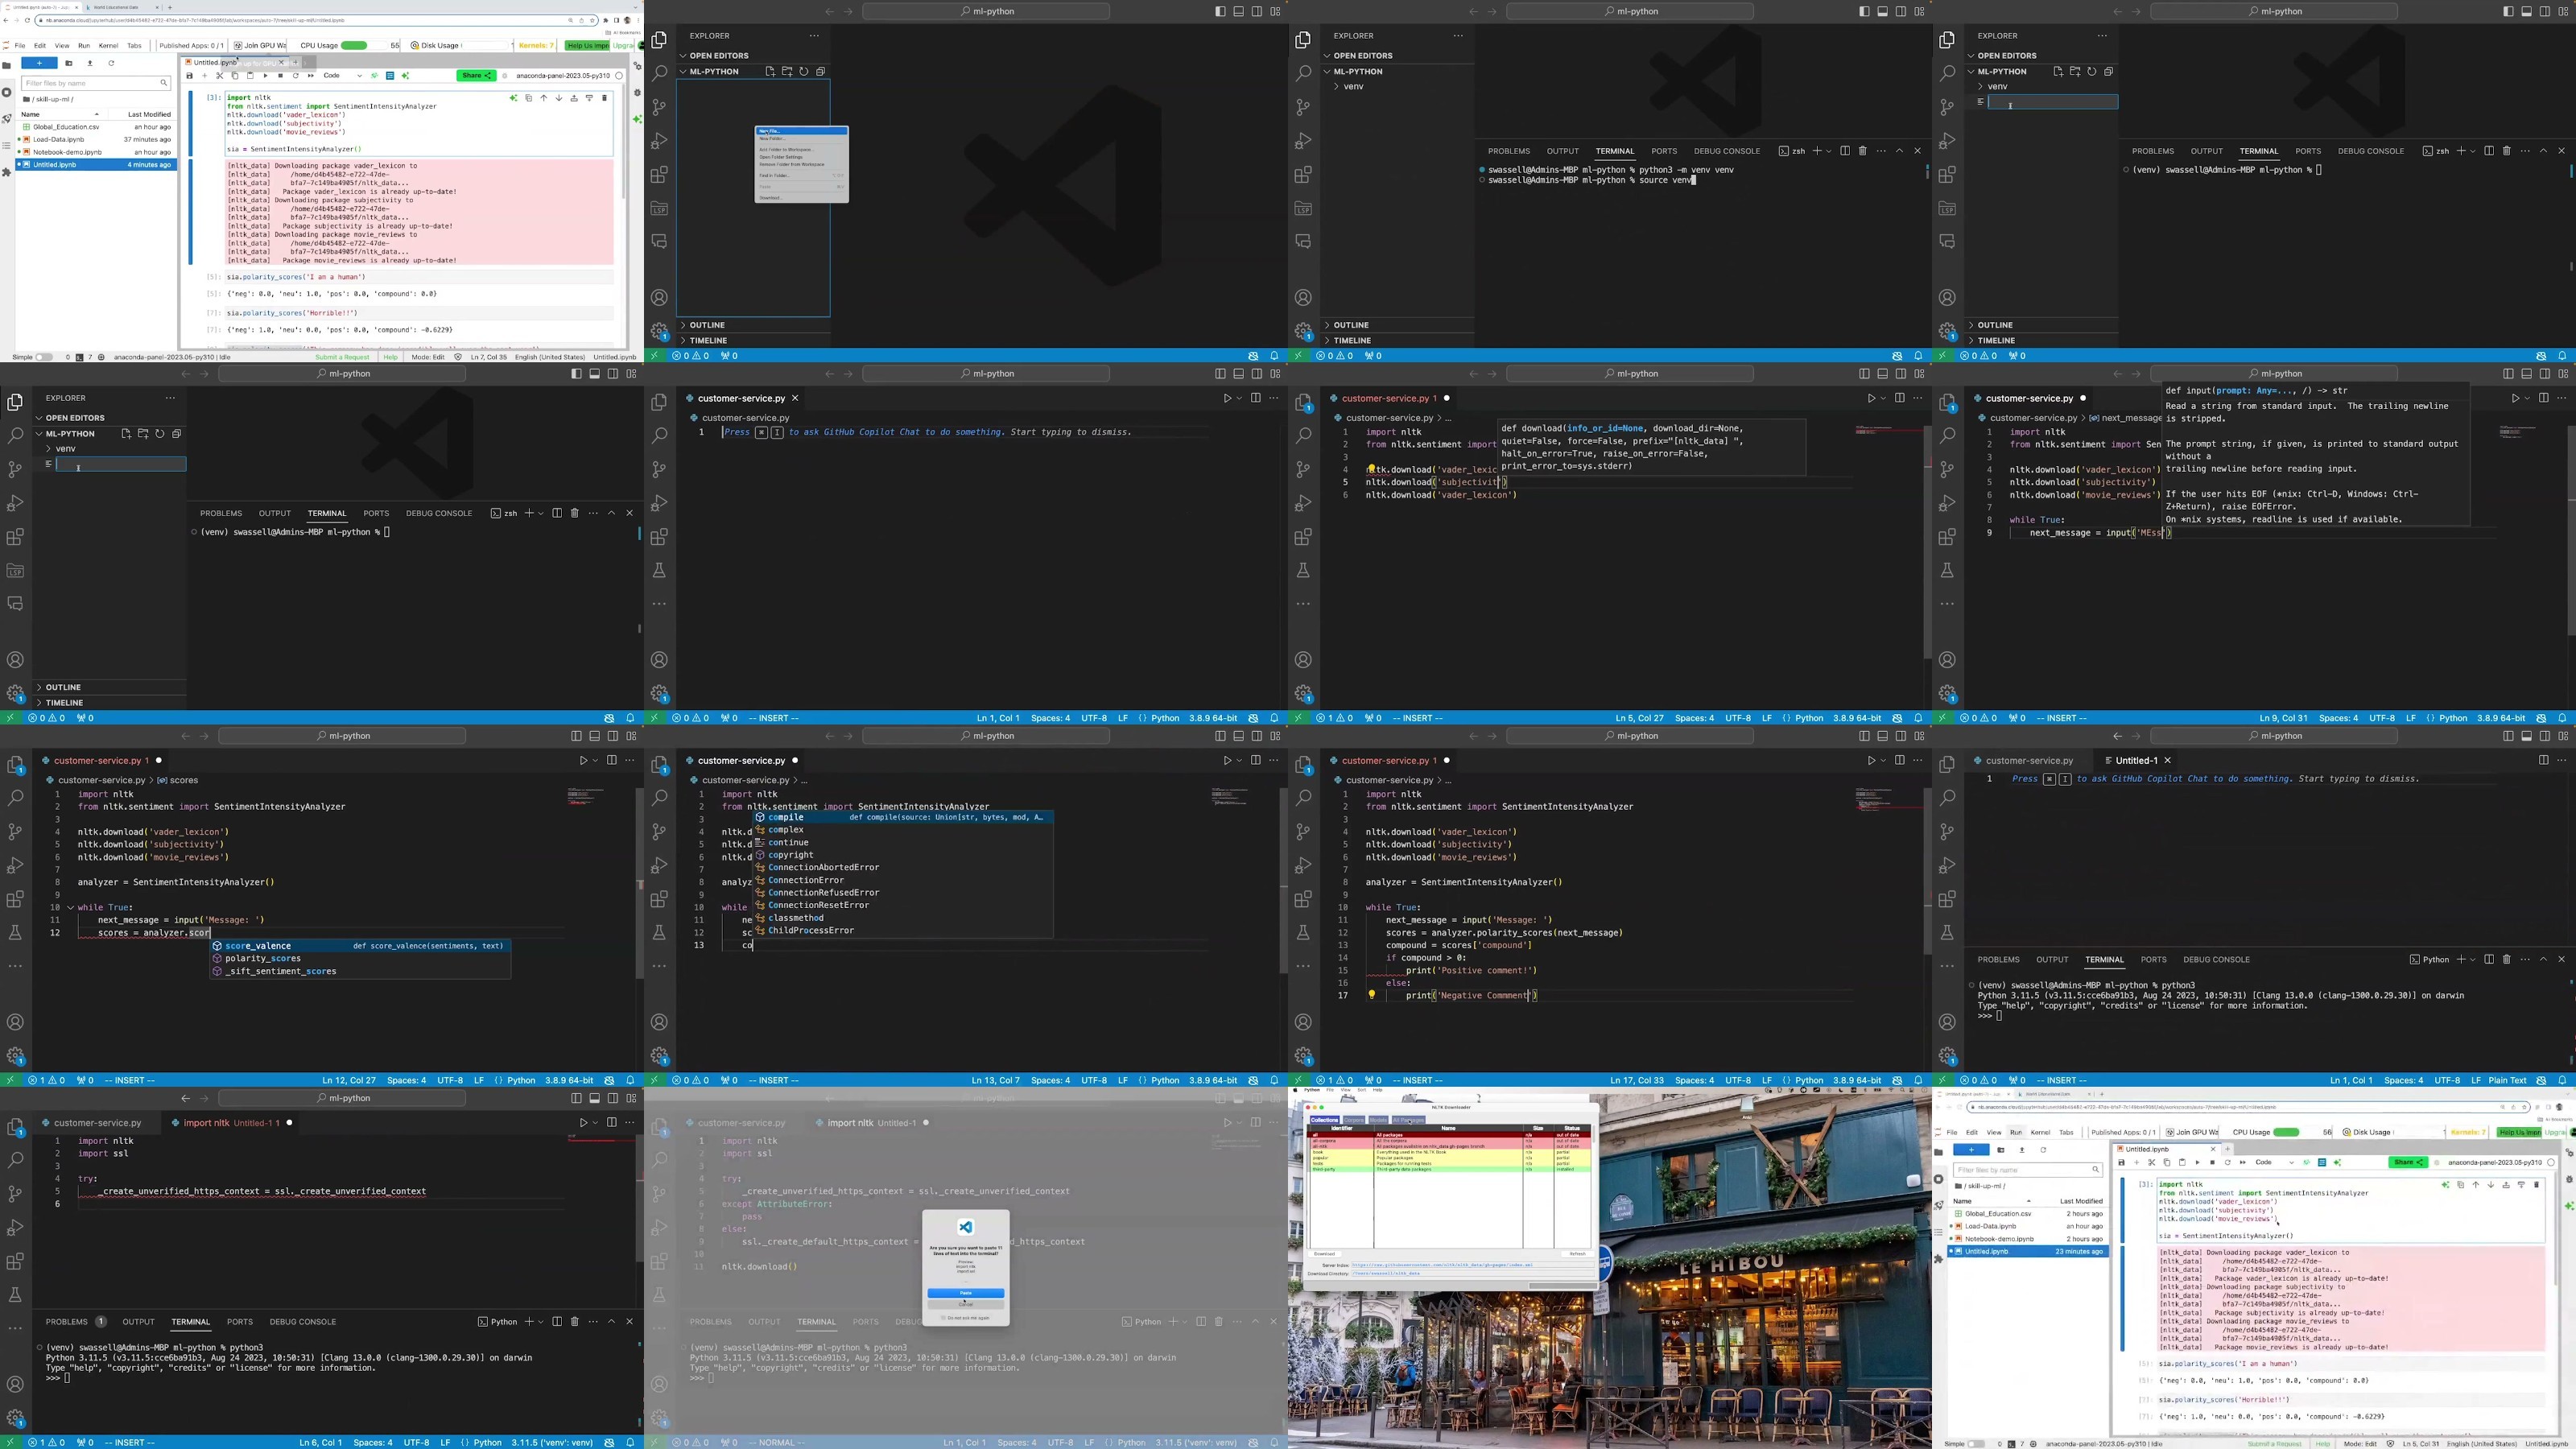
Task: Toggle Secondary Side Bar above 'Negative Commment' code window
Action: tap(1901, 736)
